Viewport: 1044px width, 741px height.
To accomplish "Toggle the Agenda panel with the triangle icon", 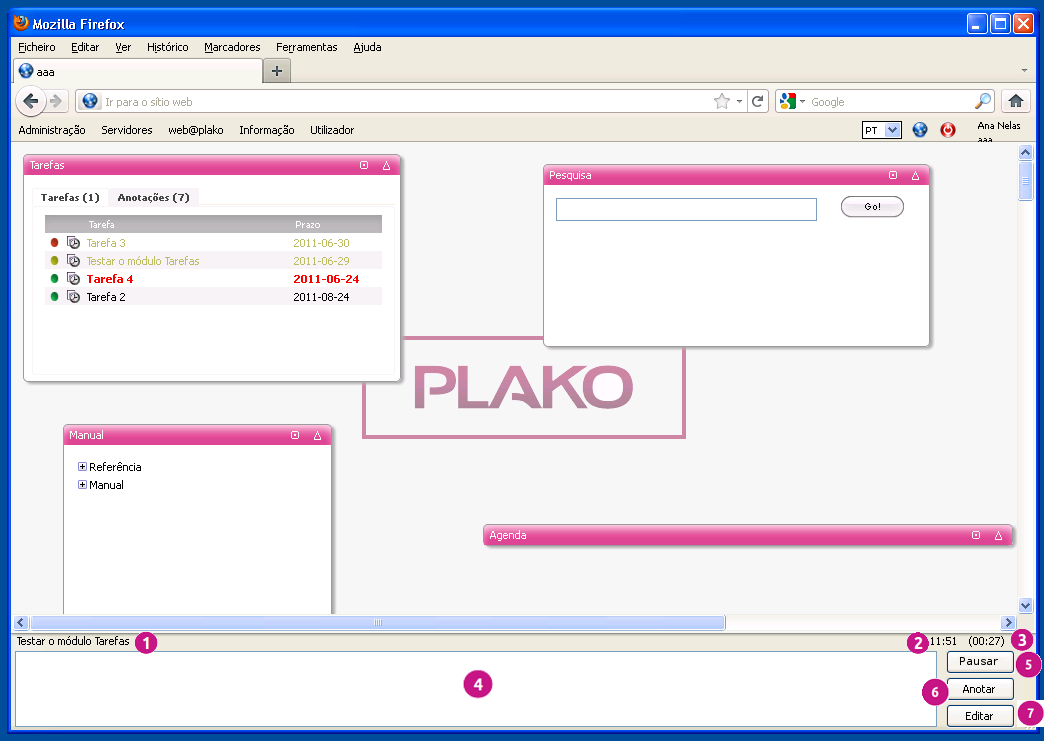I will (999, 535).
